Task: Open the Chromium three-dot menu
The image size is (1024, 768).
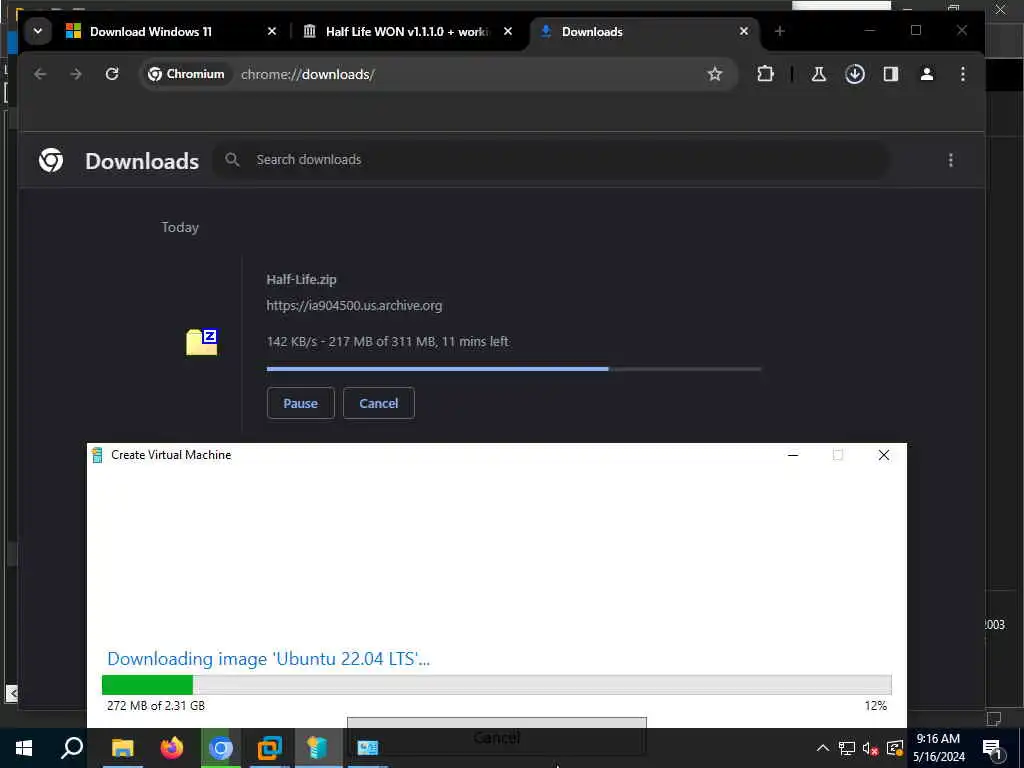Action: (963, 74)
